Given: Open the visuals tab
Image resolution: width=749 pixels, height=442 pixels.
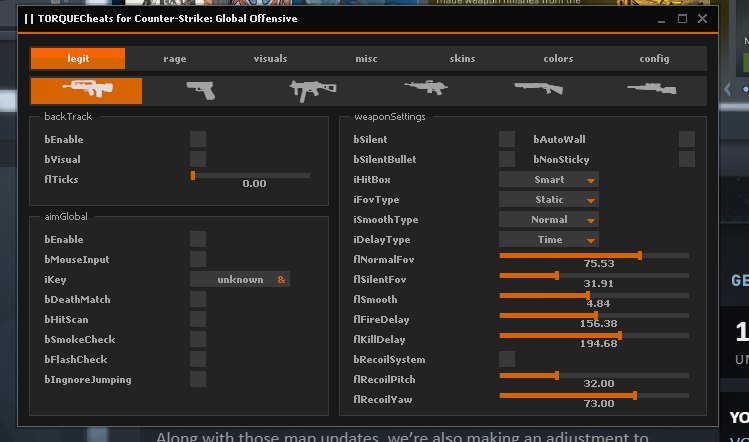Looking at the screenshot, I should 270,58.
